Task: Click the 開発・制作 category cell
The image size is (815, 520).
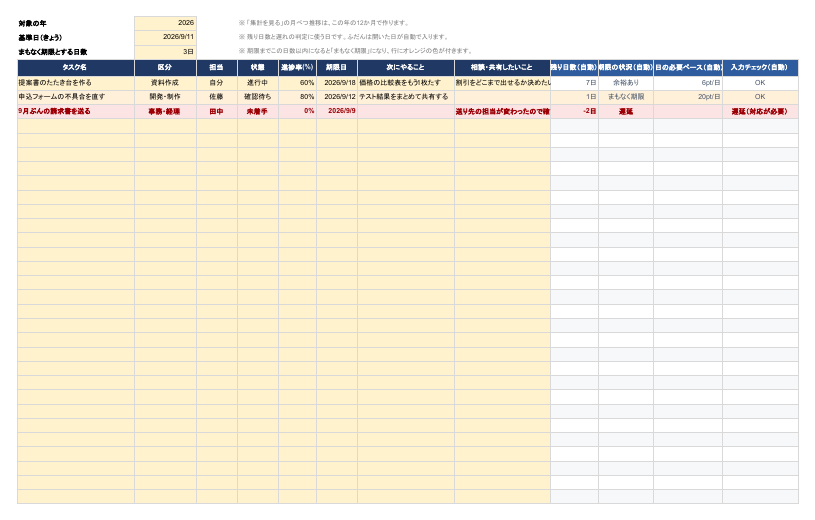Action: click(165, 97)
